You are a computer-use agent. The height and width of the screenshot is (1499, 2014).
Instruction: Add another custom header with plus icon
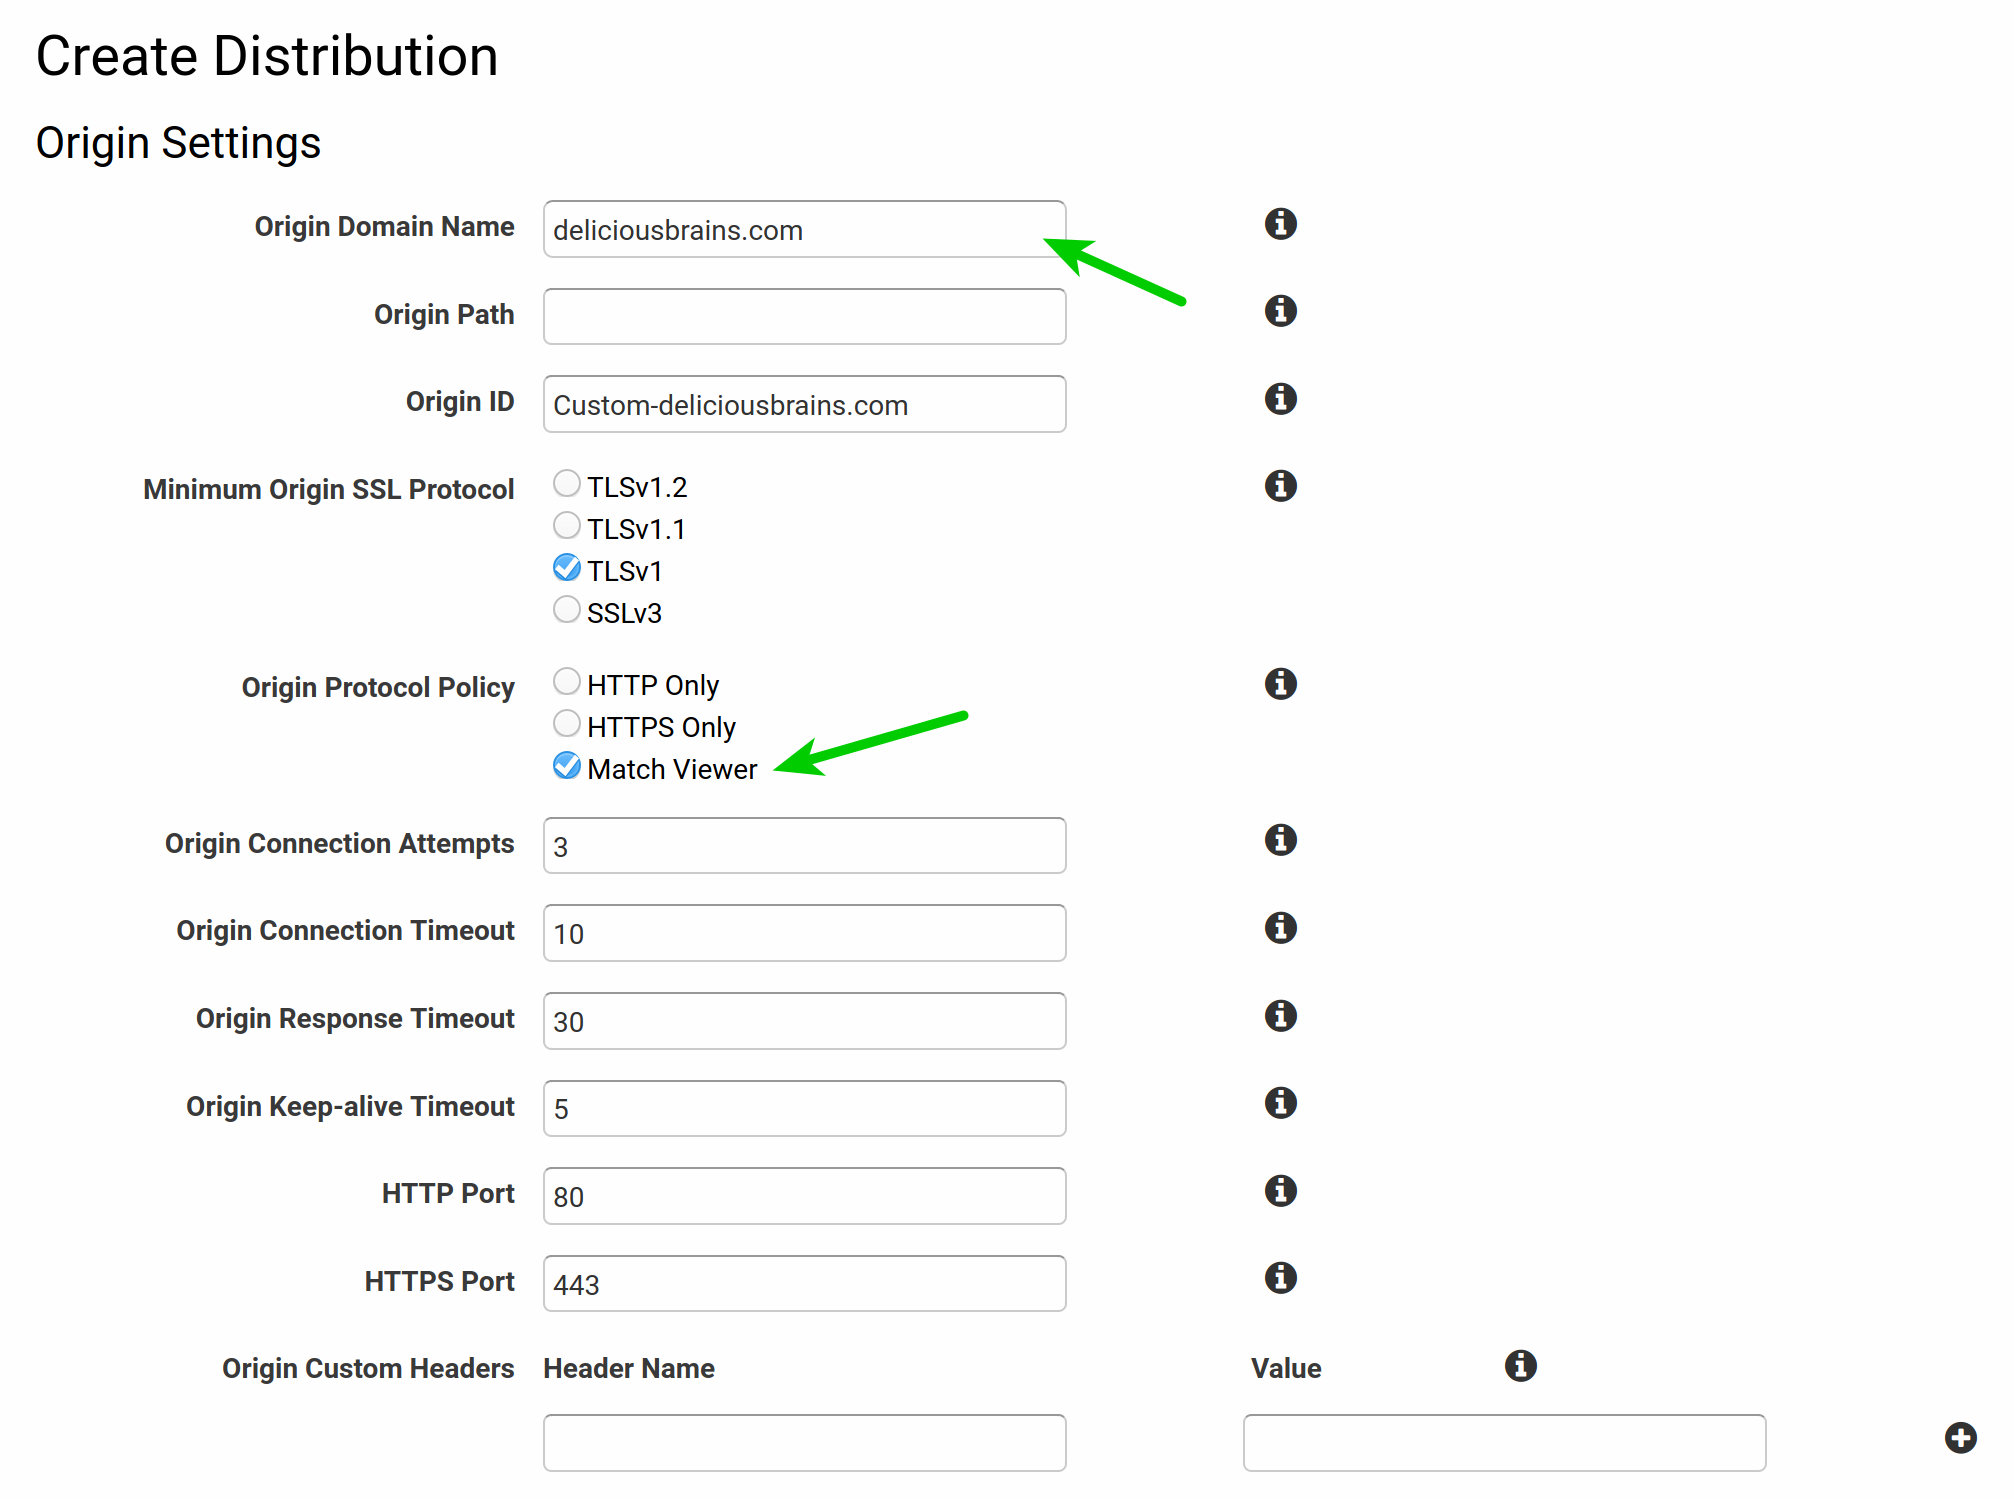tap(1960, 1438)
